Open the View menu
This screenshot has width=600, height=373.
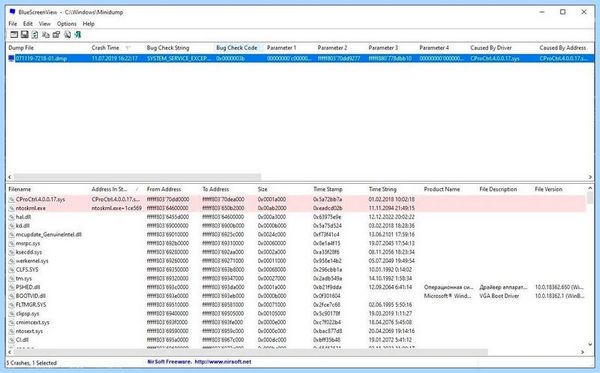tap(44, 24)
